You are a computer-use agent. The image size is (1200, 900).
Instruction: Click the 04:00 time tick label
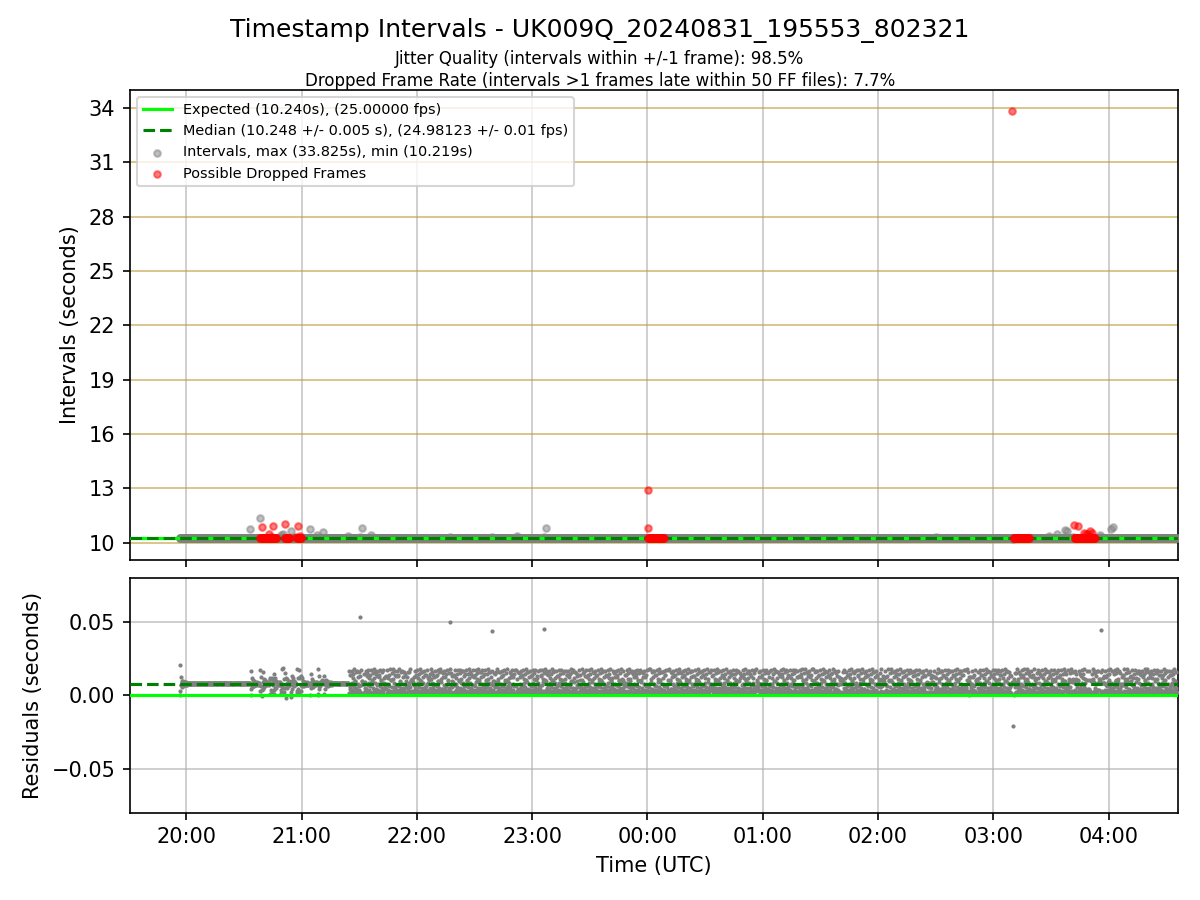click(1109, 835)
